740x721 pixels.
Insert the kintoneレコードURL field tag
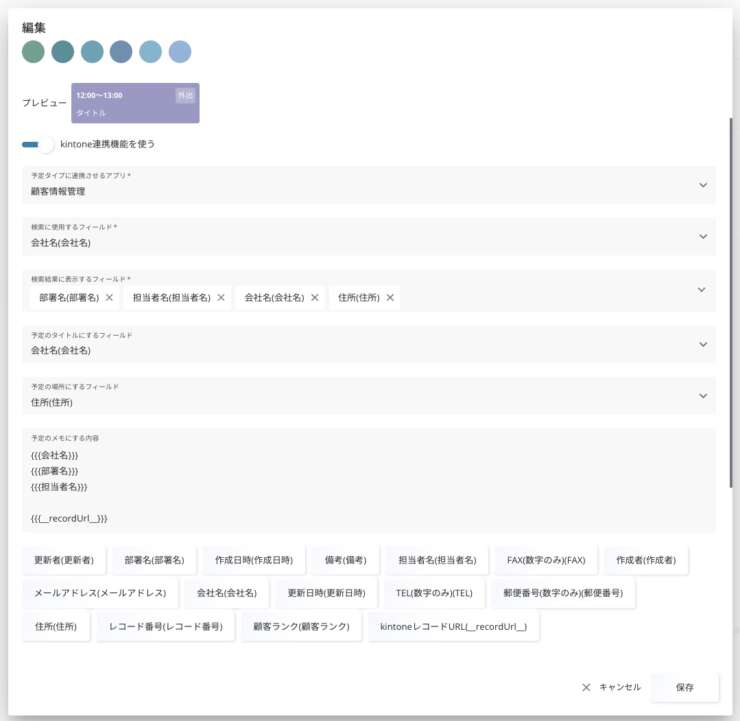[x=454, y=626]
